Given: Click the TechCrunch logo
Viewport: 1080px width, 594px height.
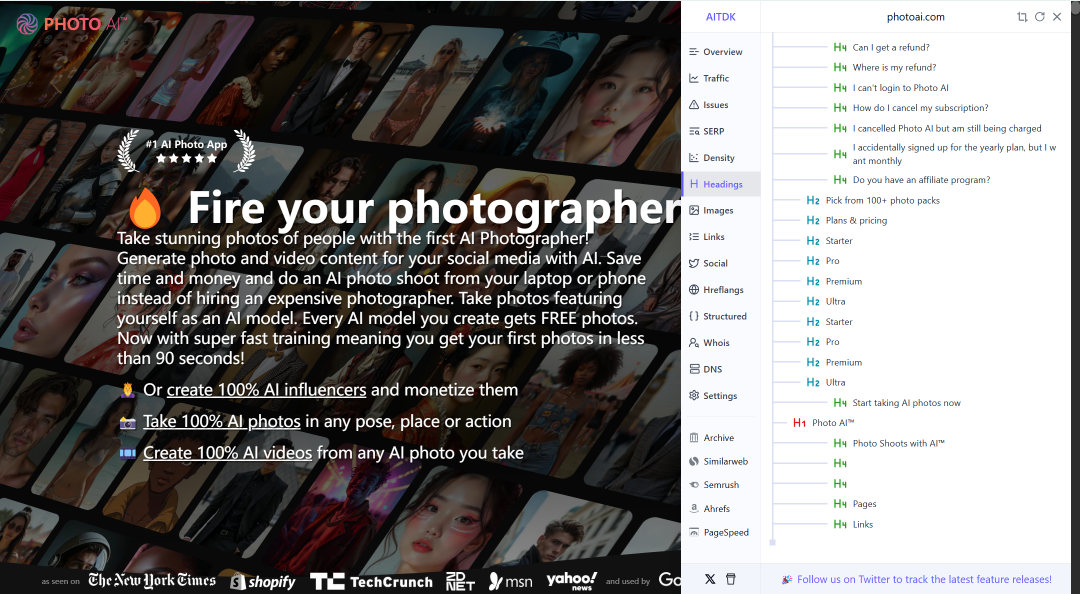Looking at the screenshot, I should (x=371, y=582).
